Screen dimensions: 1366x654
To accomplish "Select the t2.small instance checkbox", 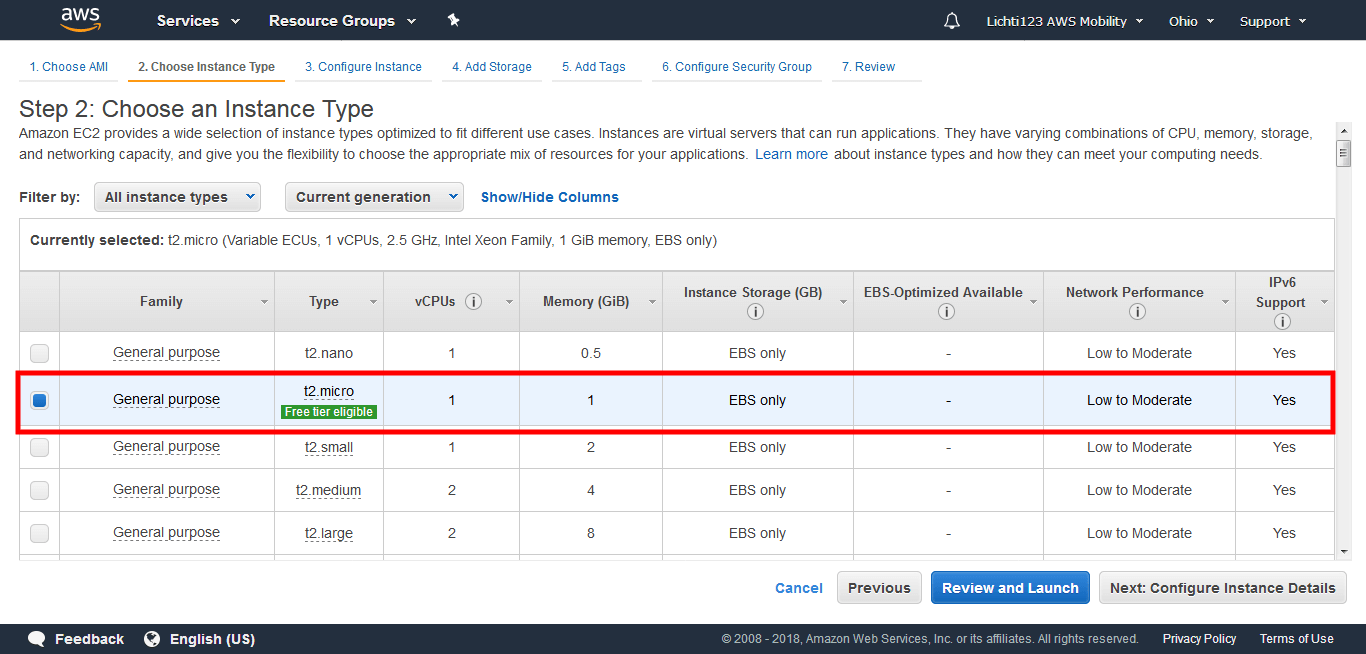I will pos(39,447).
